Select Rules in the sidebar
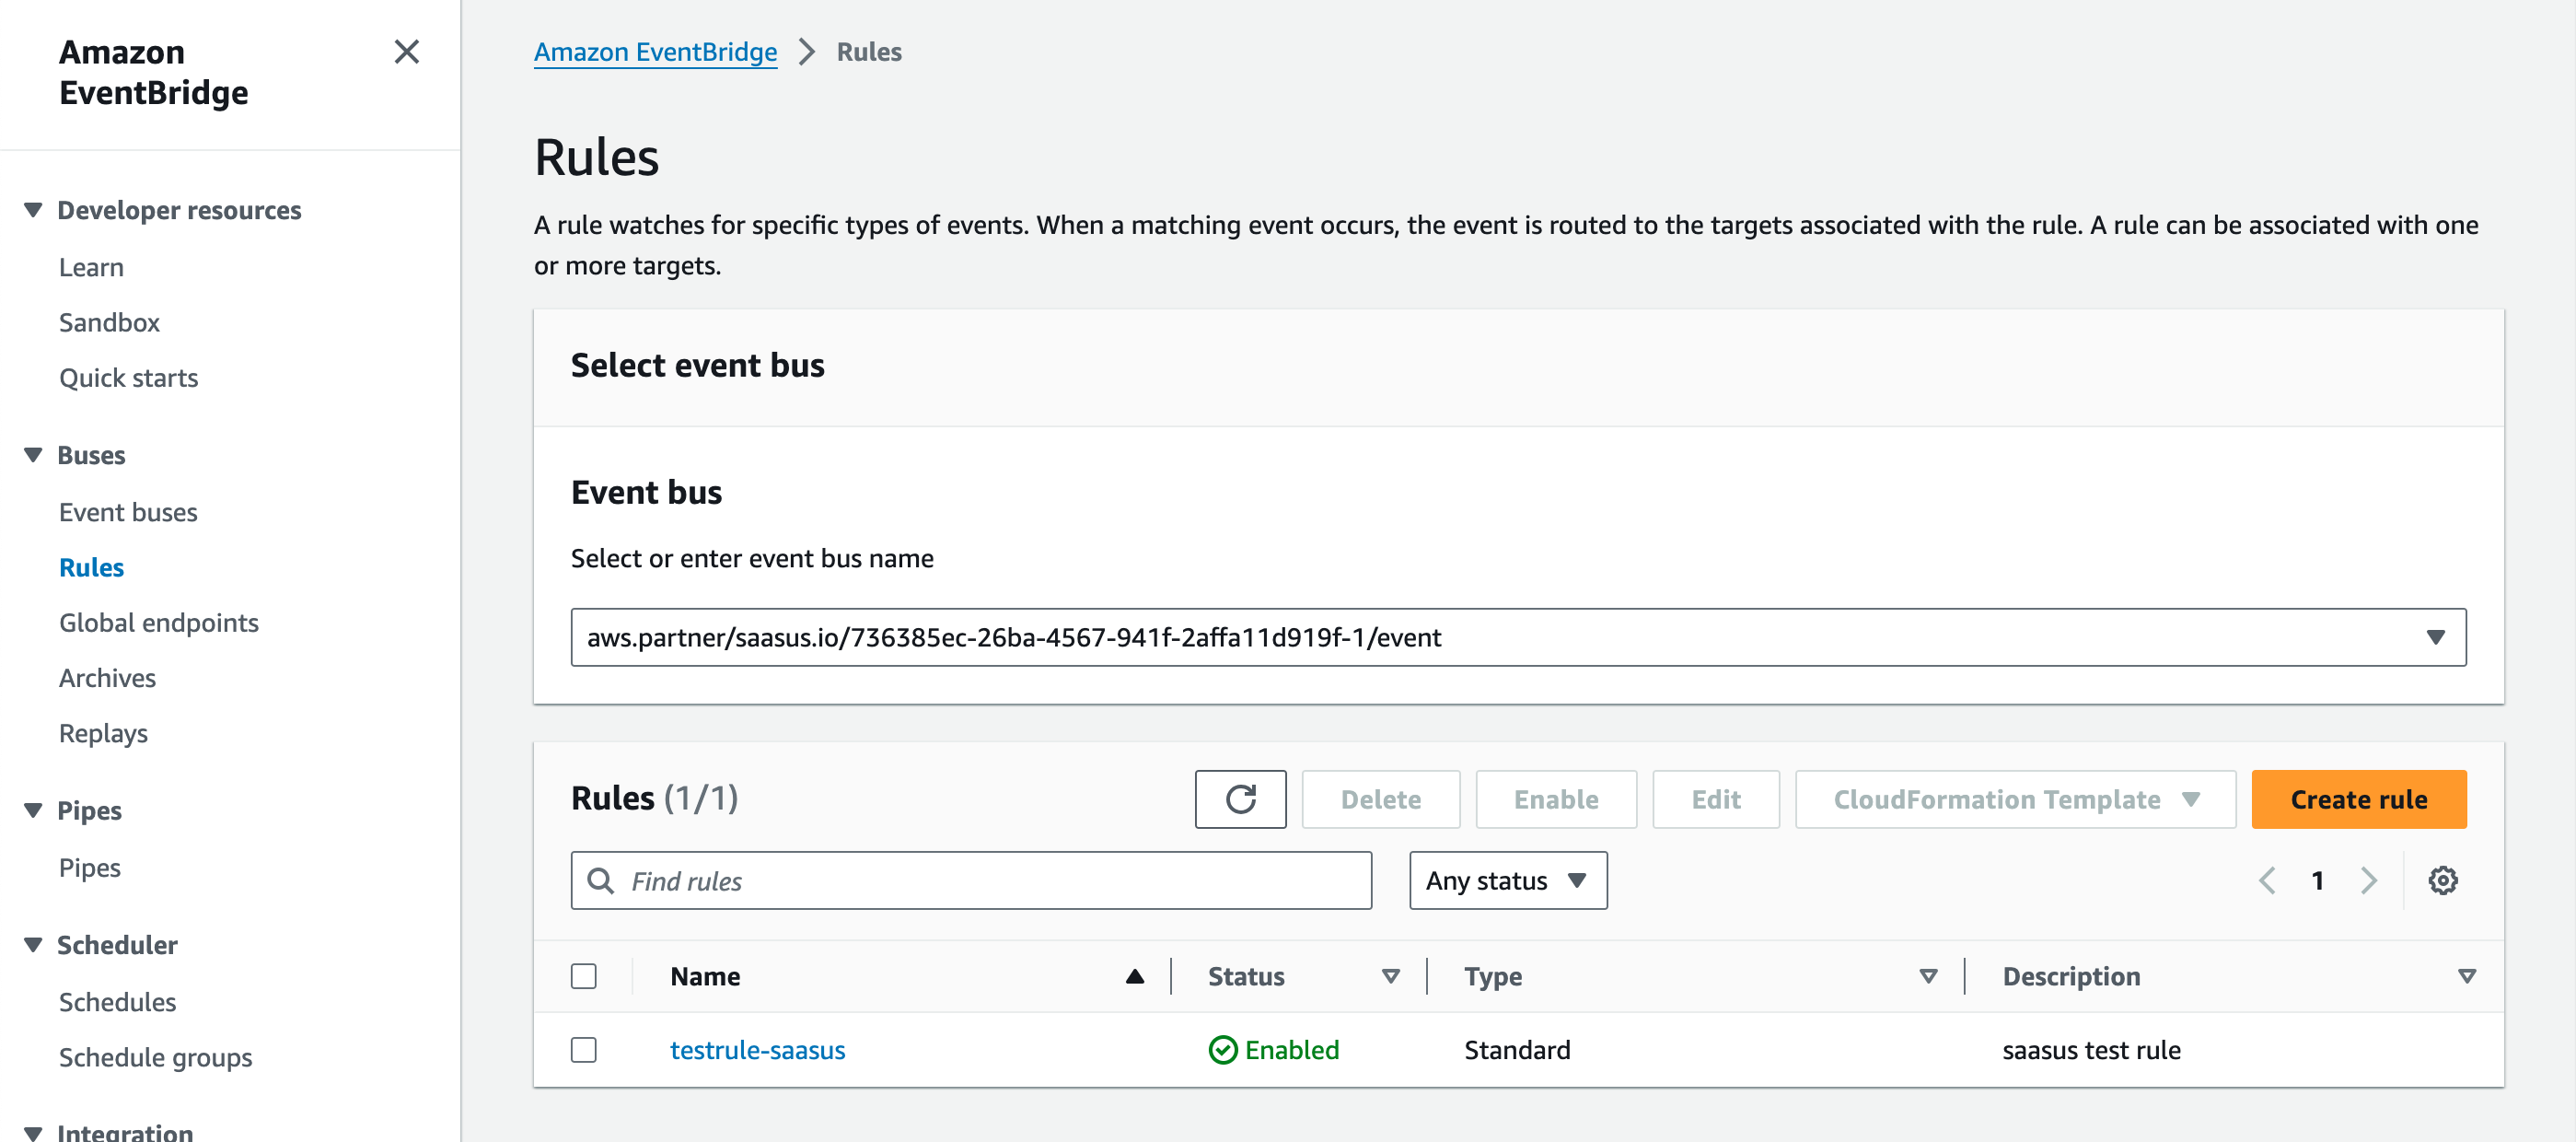This screenshot has height=1142, width=2576. (x=91, y=567)
